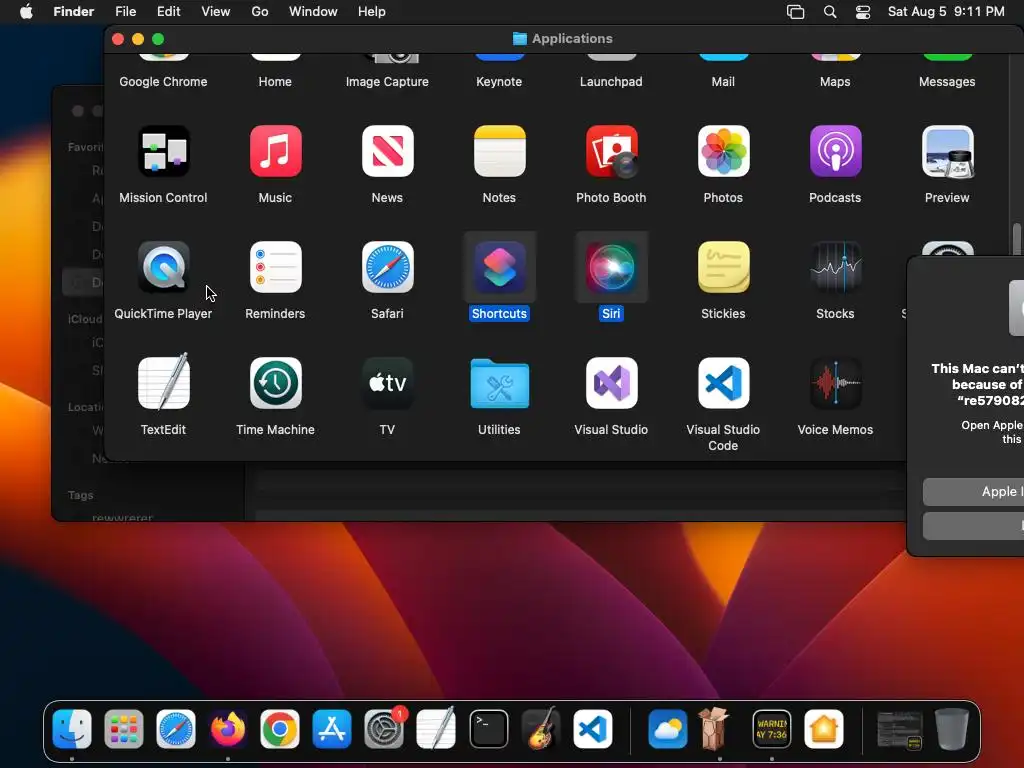Open Google Chrome from the Dock
Screen dimensions: 1024x768
(x=280, y=729)
